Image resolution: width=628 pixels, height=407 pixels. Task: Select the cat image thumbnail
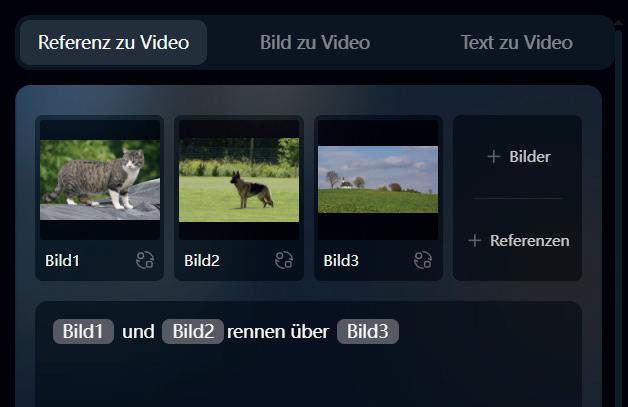pyautogui.click(x=100, y=179)
